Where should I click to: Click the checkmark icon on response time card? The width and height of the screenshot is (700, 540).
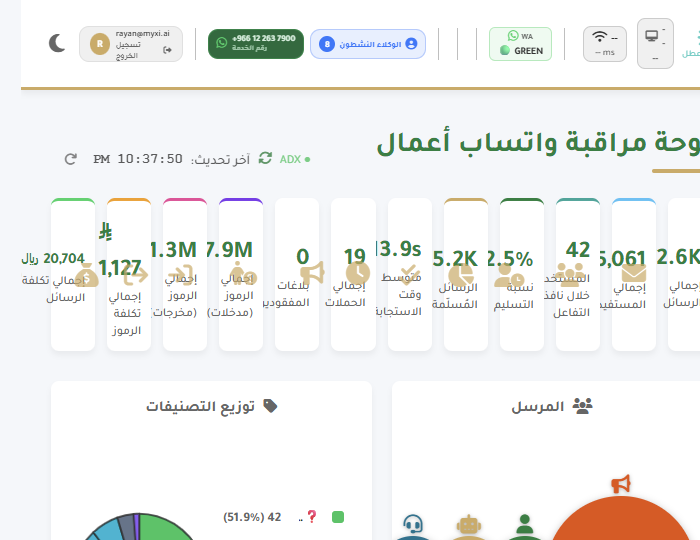tap(410, 274)
